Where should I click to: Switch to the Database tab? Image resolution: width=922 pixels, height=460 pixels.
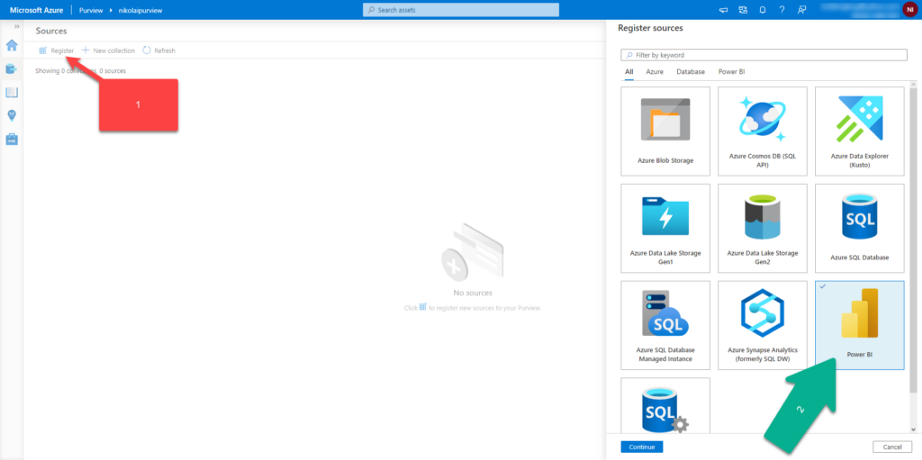click(x=690, y=72)
